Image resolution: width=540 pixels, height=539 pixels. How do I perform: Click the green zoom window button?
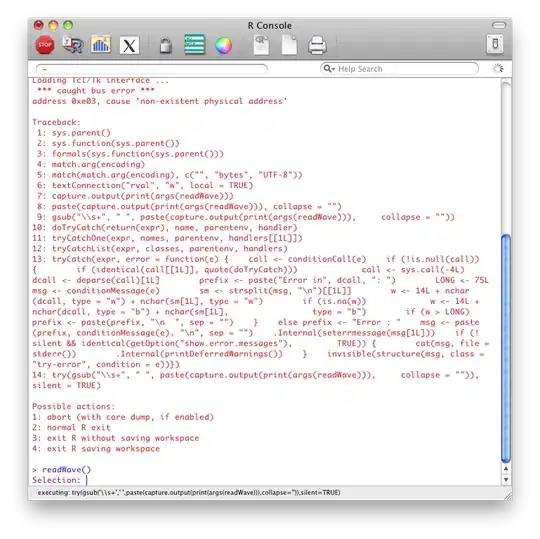click(68, 25)
